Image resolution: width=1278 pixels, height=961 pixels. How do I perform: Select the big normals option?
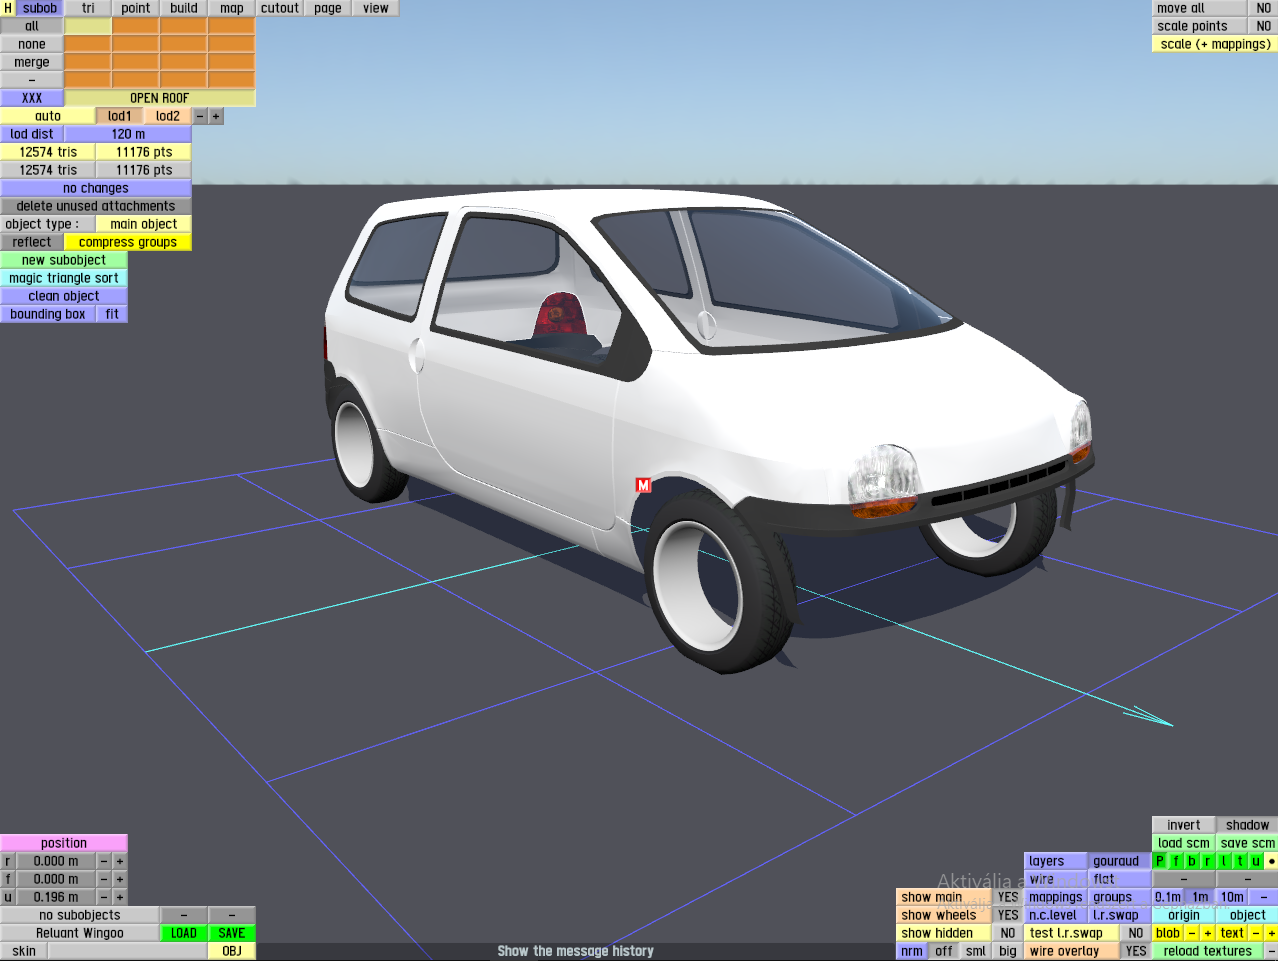(x=1008, y=951)
